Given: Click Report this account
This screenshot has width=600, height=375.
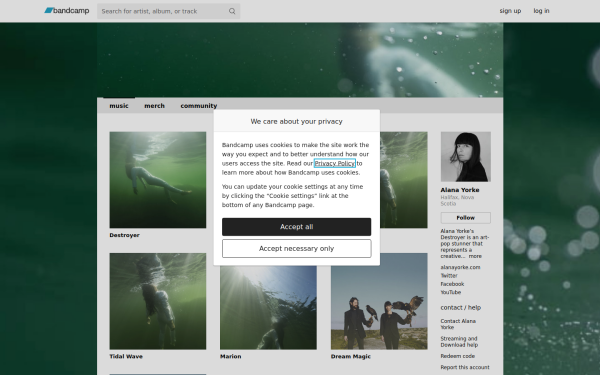Looking at the screenshot, I should [465, 367].
